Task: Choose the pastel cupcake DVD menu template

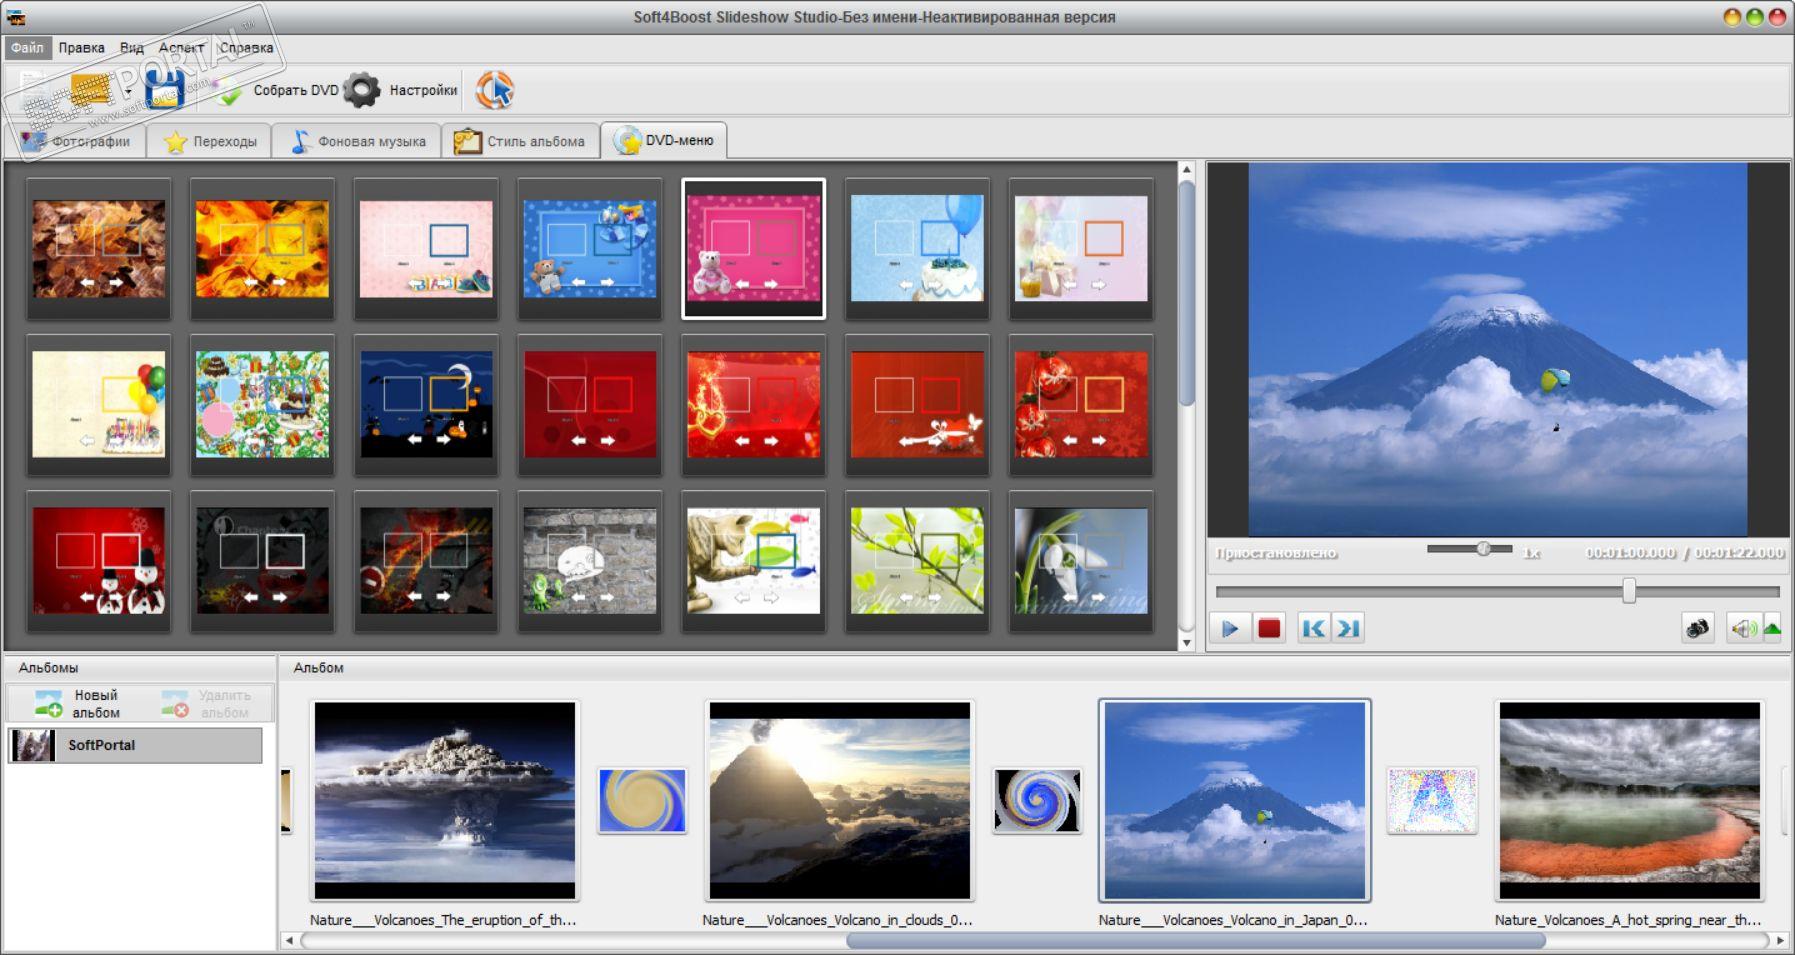Action: [1081, 249]
